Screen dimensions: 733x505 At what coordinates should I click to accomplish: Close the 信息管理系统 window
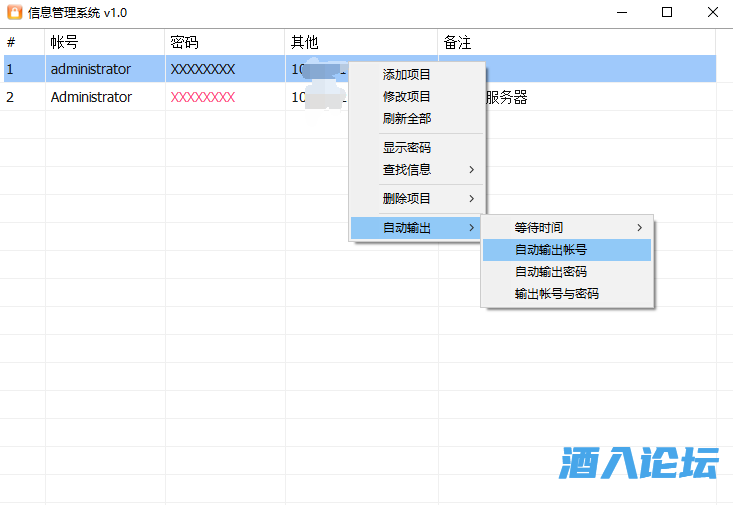711,13
